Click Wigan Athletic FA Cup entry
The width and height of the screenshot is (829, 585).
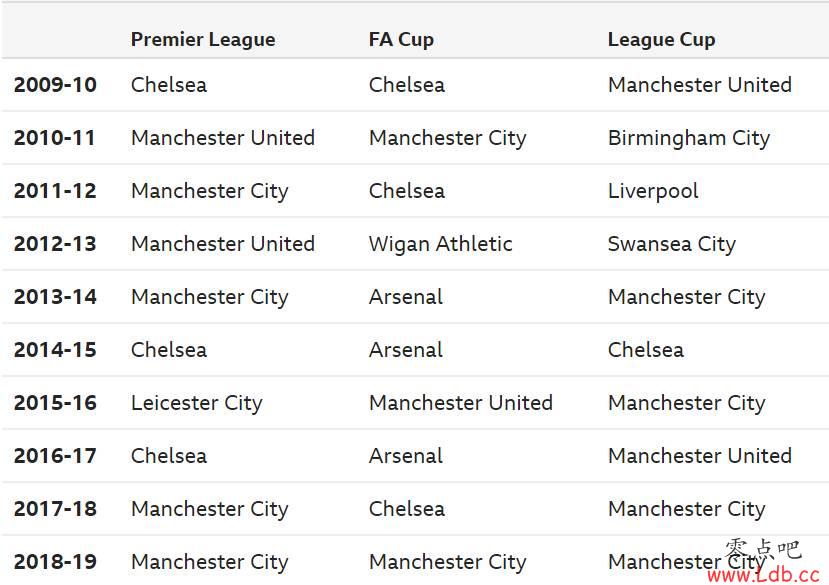pos(440,244)
